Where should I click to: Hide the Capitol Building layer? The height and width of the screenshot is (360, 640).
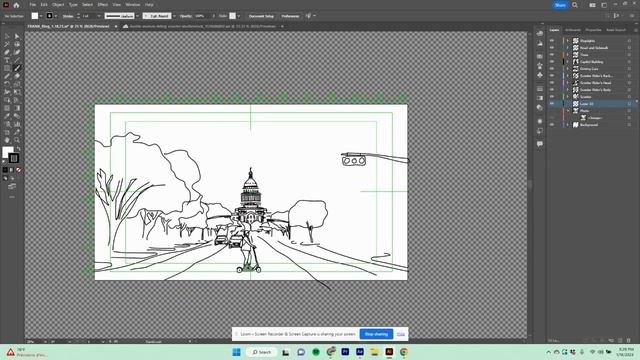coord(552,62)
